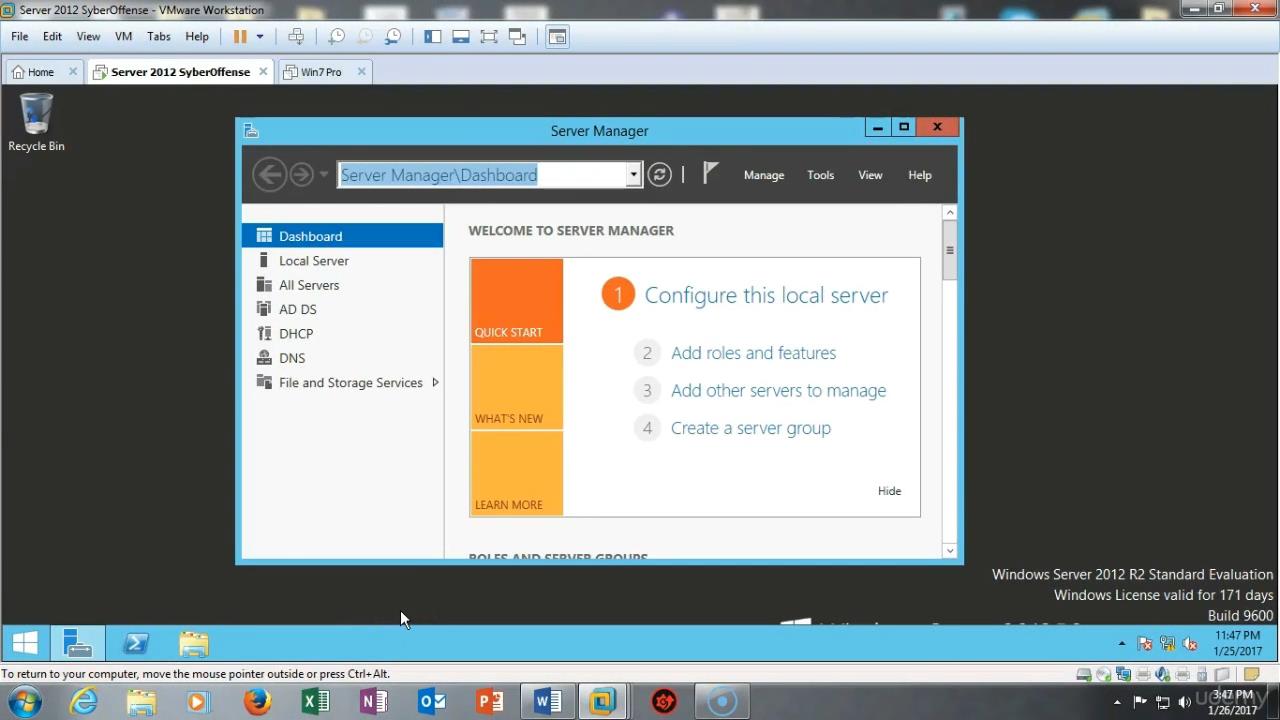Image resolution: width=1280 pixels, height=720 pixels.
Task: Pause the virtual machine from VMware toolbar
Action: click(240, 36)
